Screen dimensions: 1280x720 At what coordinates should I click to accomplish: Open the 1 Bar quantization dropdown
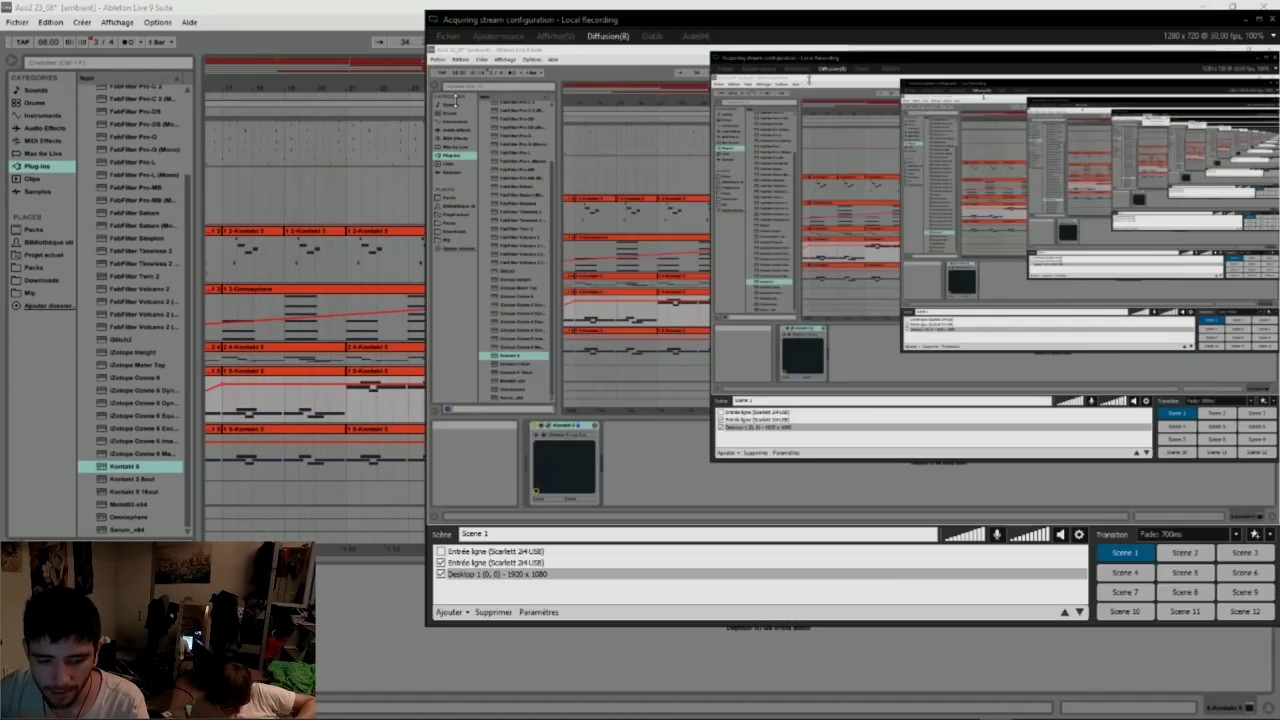coord(160,42)
